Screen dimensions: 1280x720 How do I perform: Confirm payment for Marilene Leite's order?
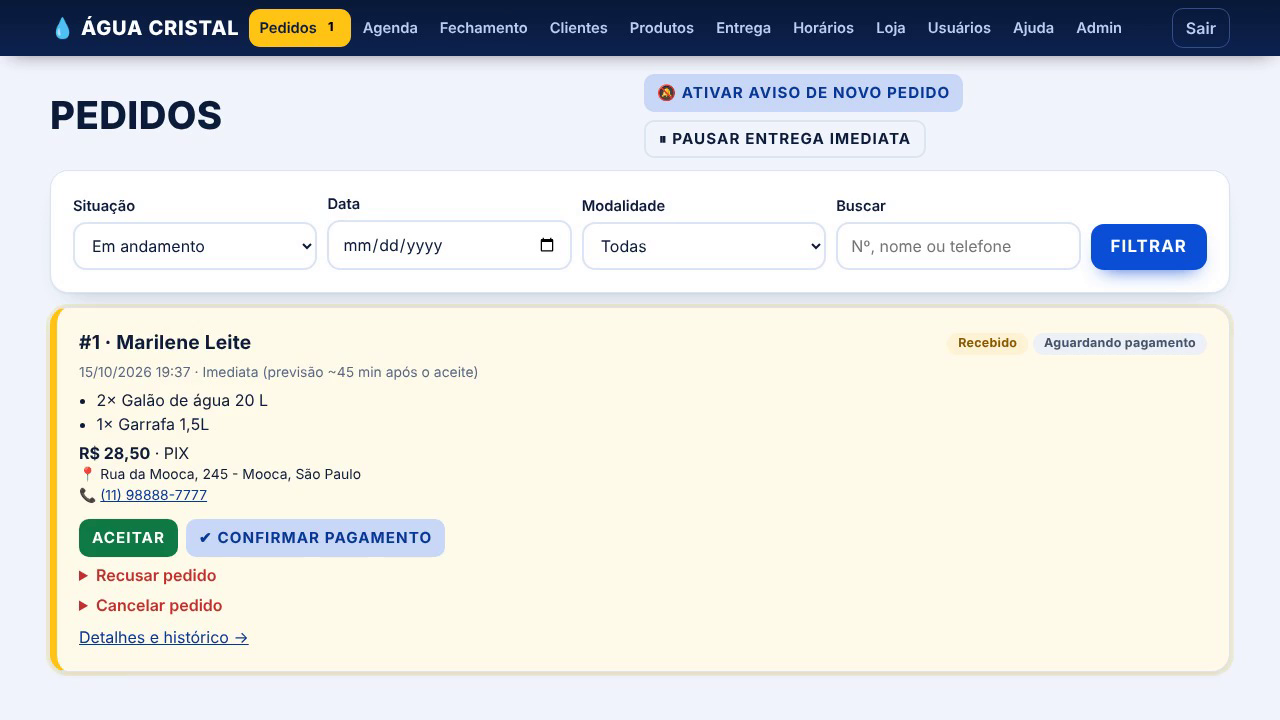pos(315,538)
